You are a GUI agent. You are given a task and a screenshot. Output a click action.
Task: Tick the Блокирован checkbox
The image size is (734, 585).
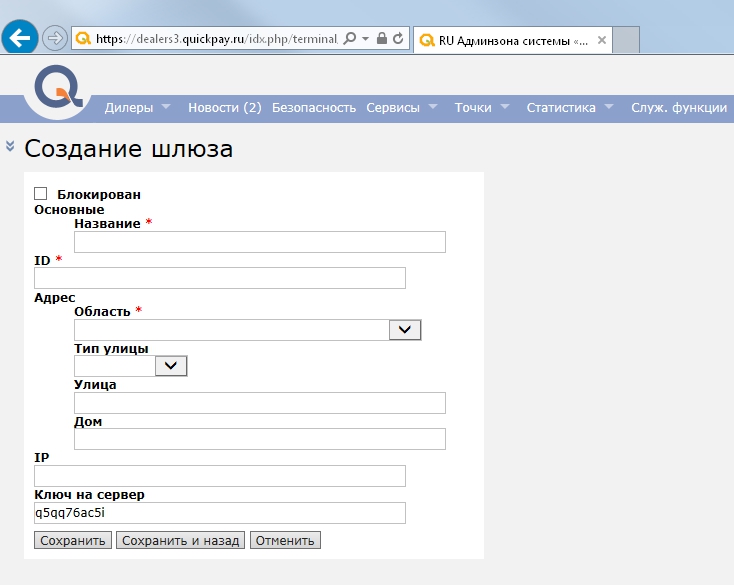41,194
